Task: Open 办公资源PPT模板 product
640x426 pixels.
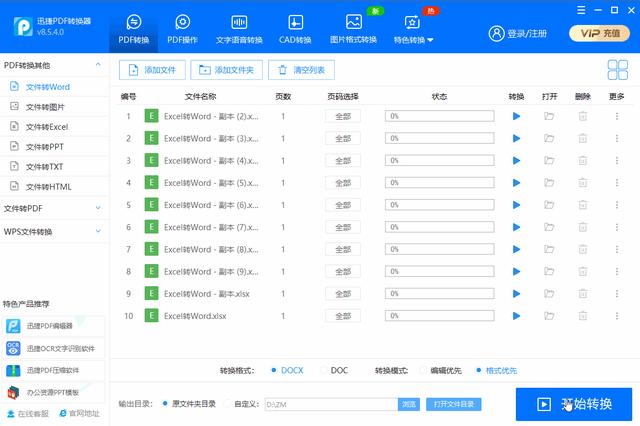Action: [53, 393]
